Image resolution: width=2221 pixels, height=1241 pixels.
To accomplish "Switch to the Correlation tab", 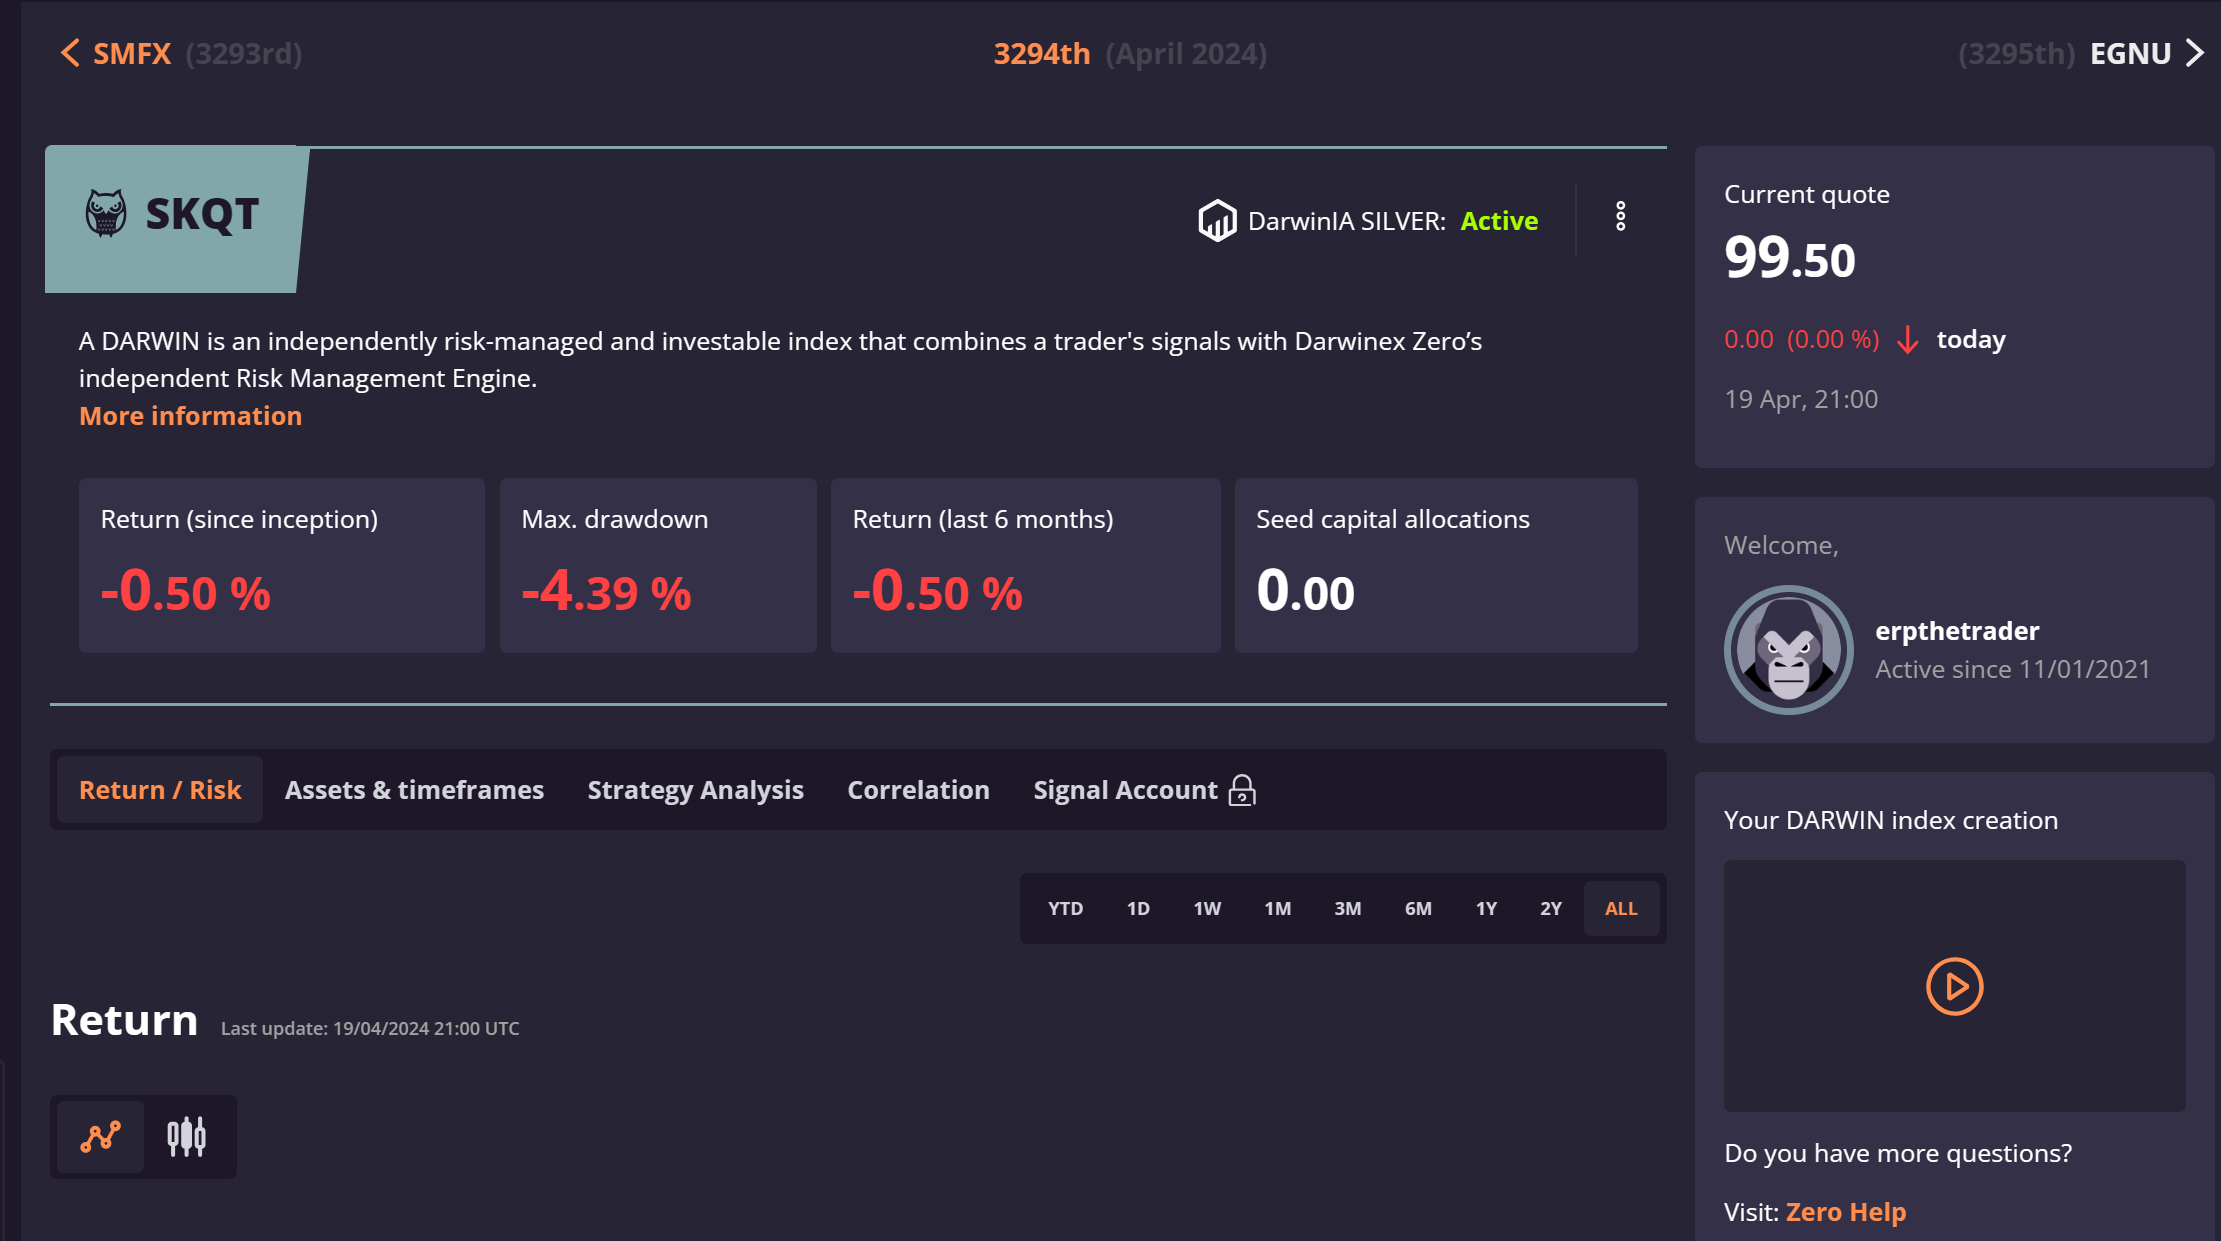I will (918, 790).
